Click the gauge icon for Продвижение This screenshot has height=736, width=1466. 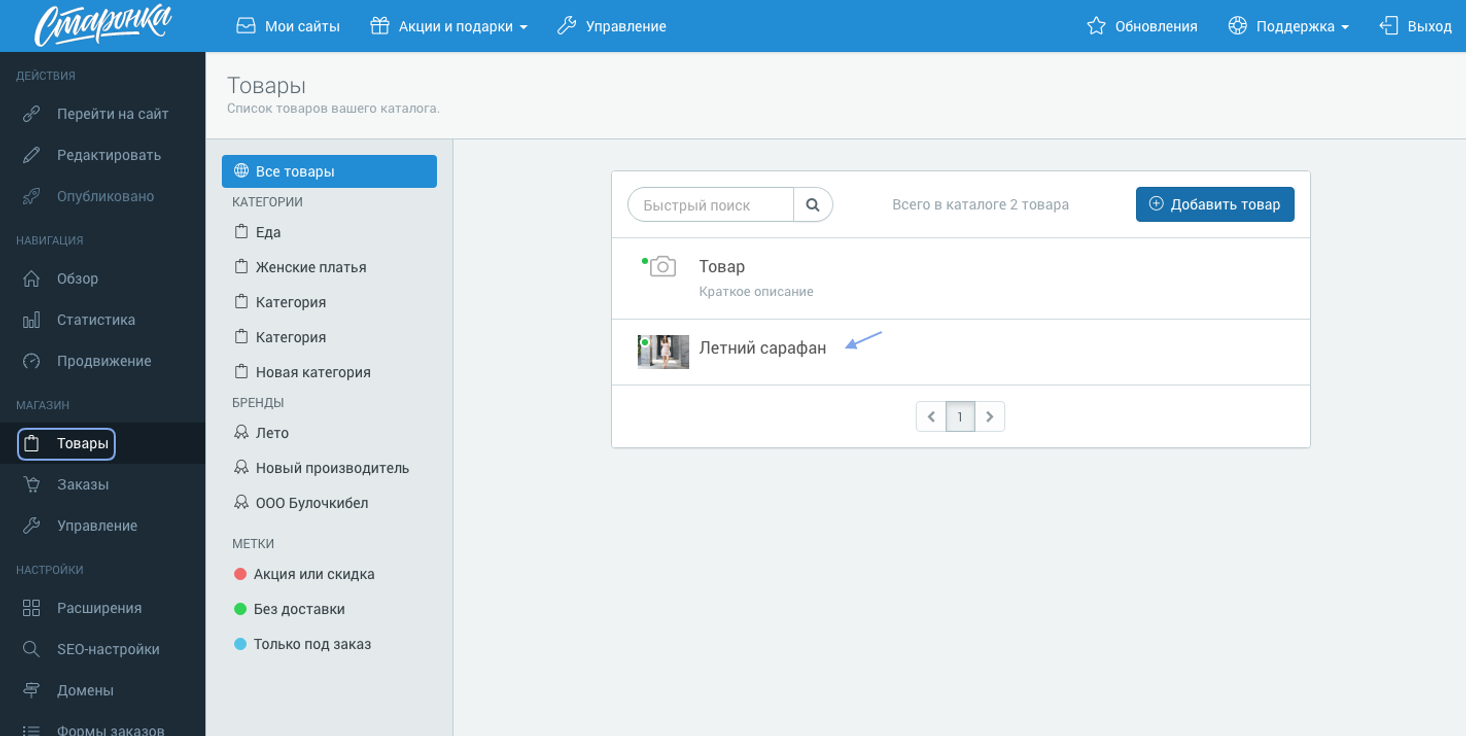point(32,361)
